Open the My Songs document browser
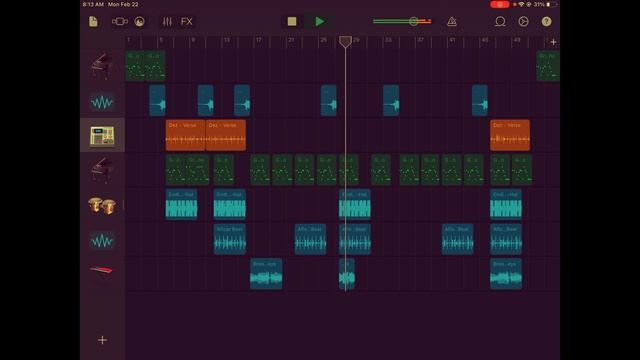This screenshot has height=360, width=640. (93, 22)
